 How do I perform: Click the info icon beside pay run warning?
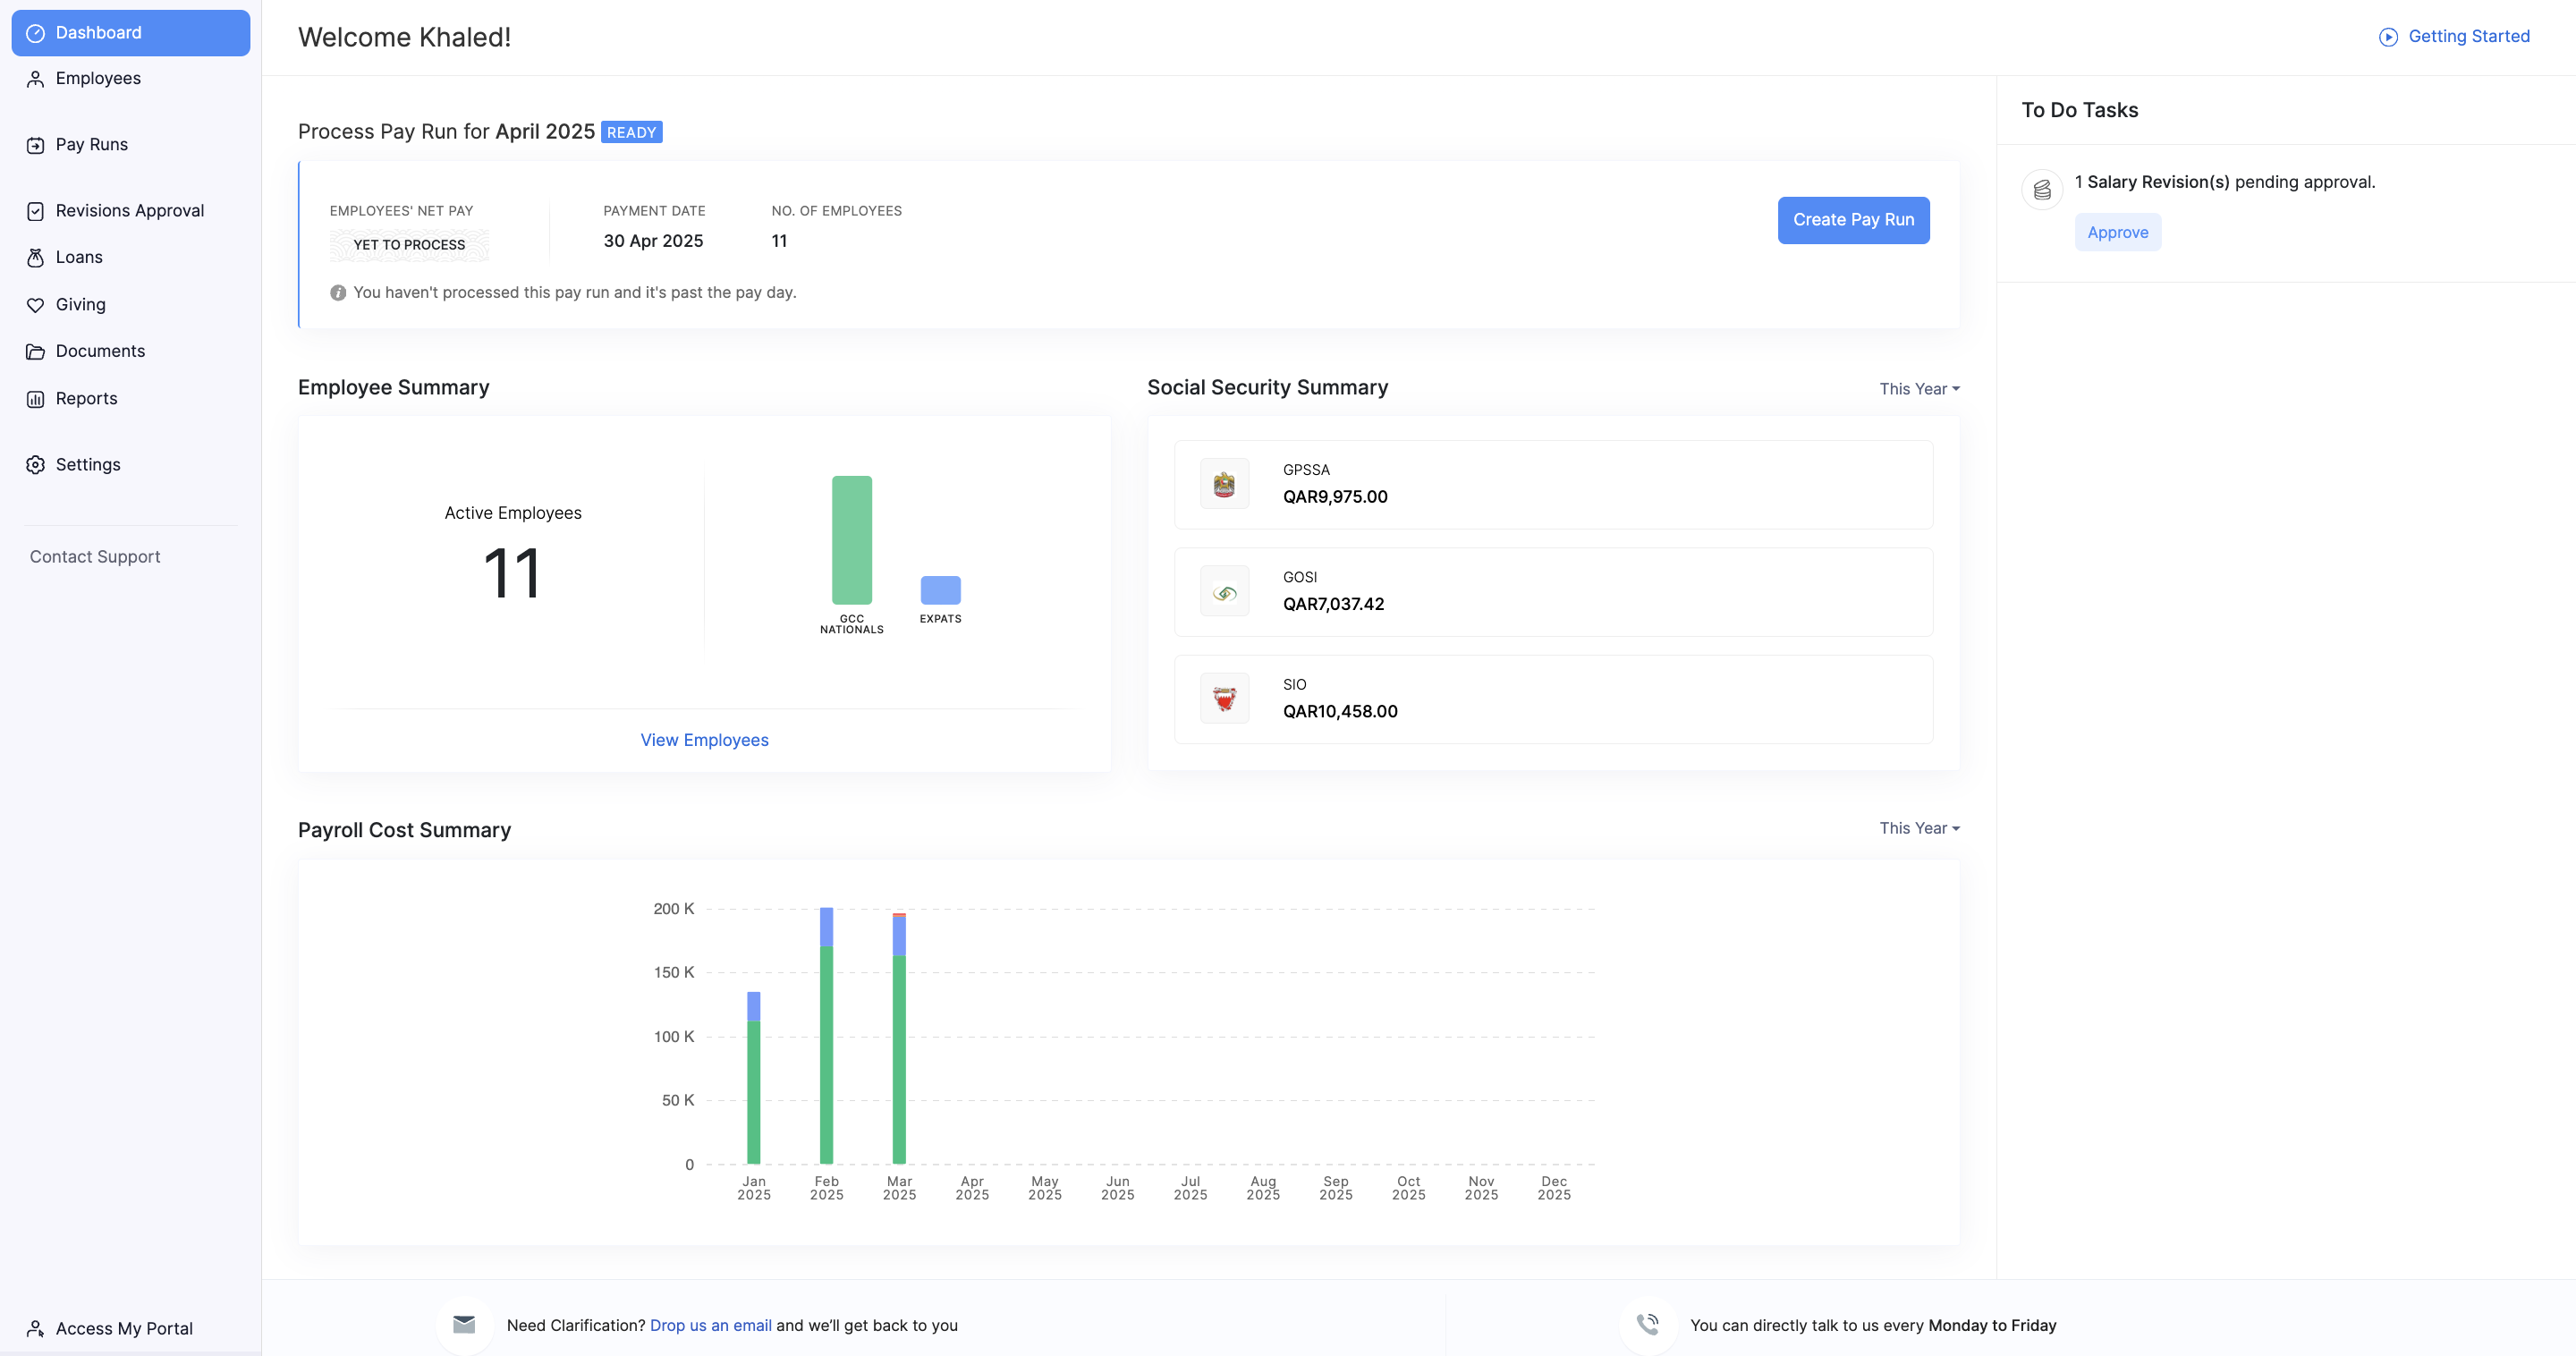click(x=338, y=293)
